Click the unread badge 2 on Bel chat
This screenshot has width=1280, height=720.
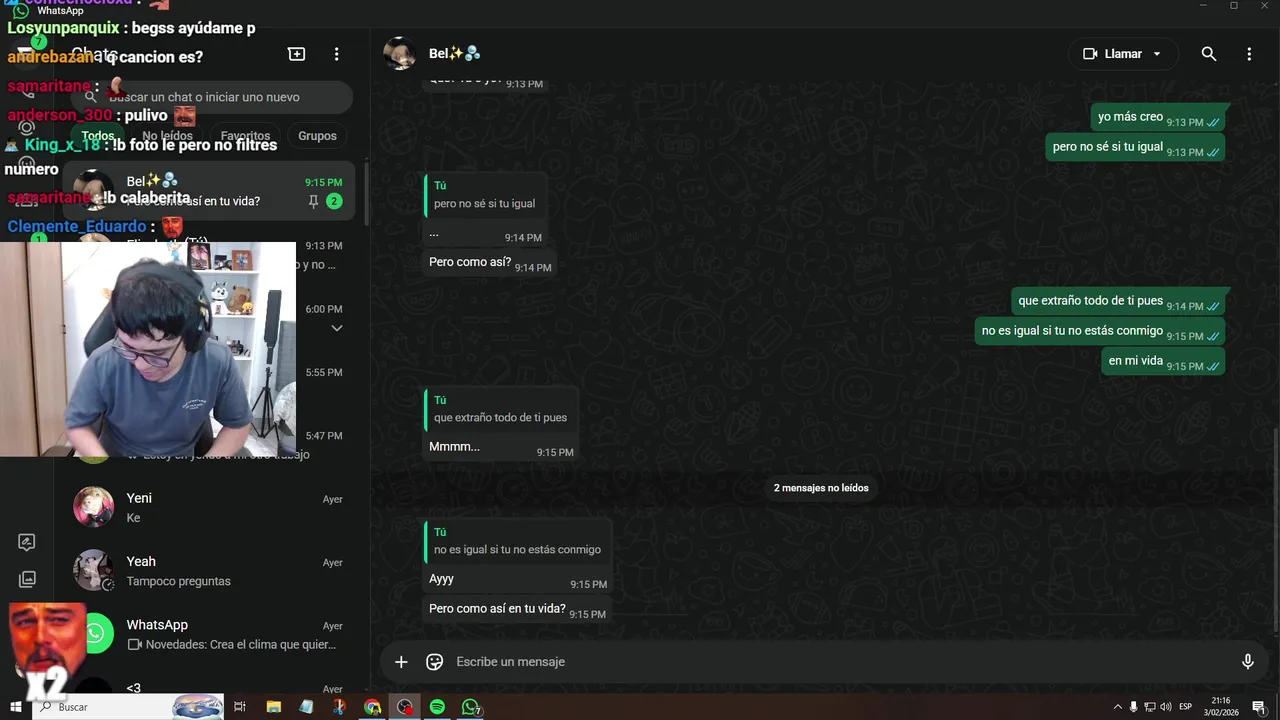pyautogui.click(x=334, y=201)
